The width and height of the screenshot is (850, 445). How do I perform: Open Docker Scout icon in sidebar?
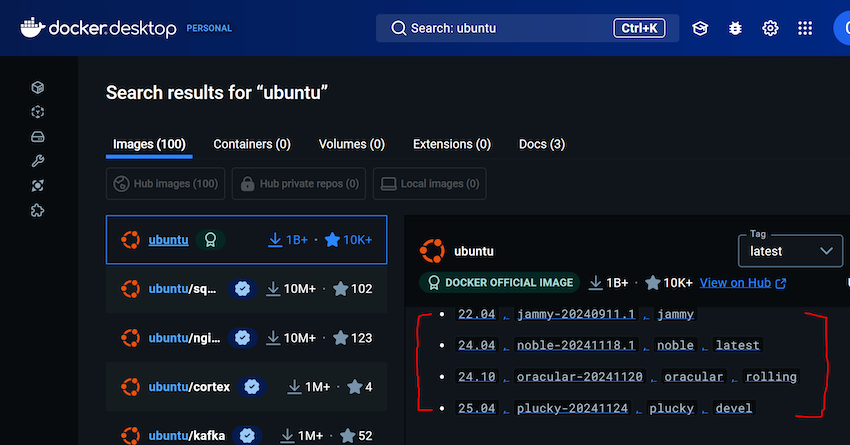37,186
